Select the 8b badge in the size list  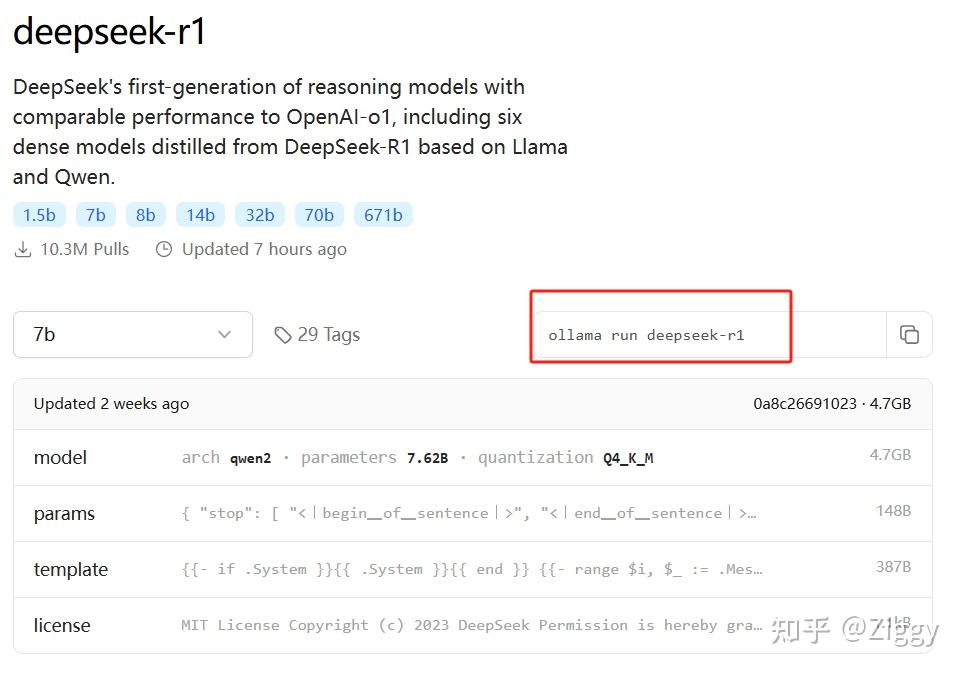click(145, 214)
